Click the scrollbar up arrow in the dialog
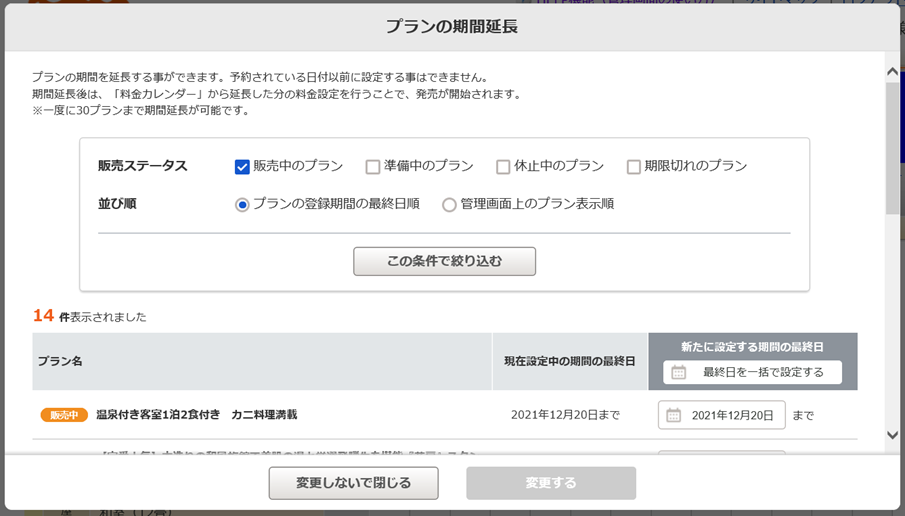 tap(892, 72)
